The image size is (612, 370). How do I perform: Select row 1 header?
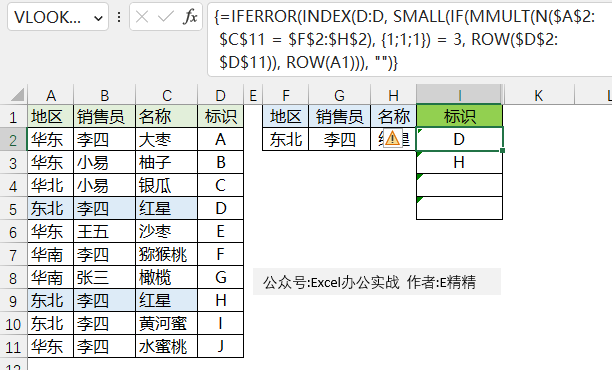(x=13, y=117)
